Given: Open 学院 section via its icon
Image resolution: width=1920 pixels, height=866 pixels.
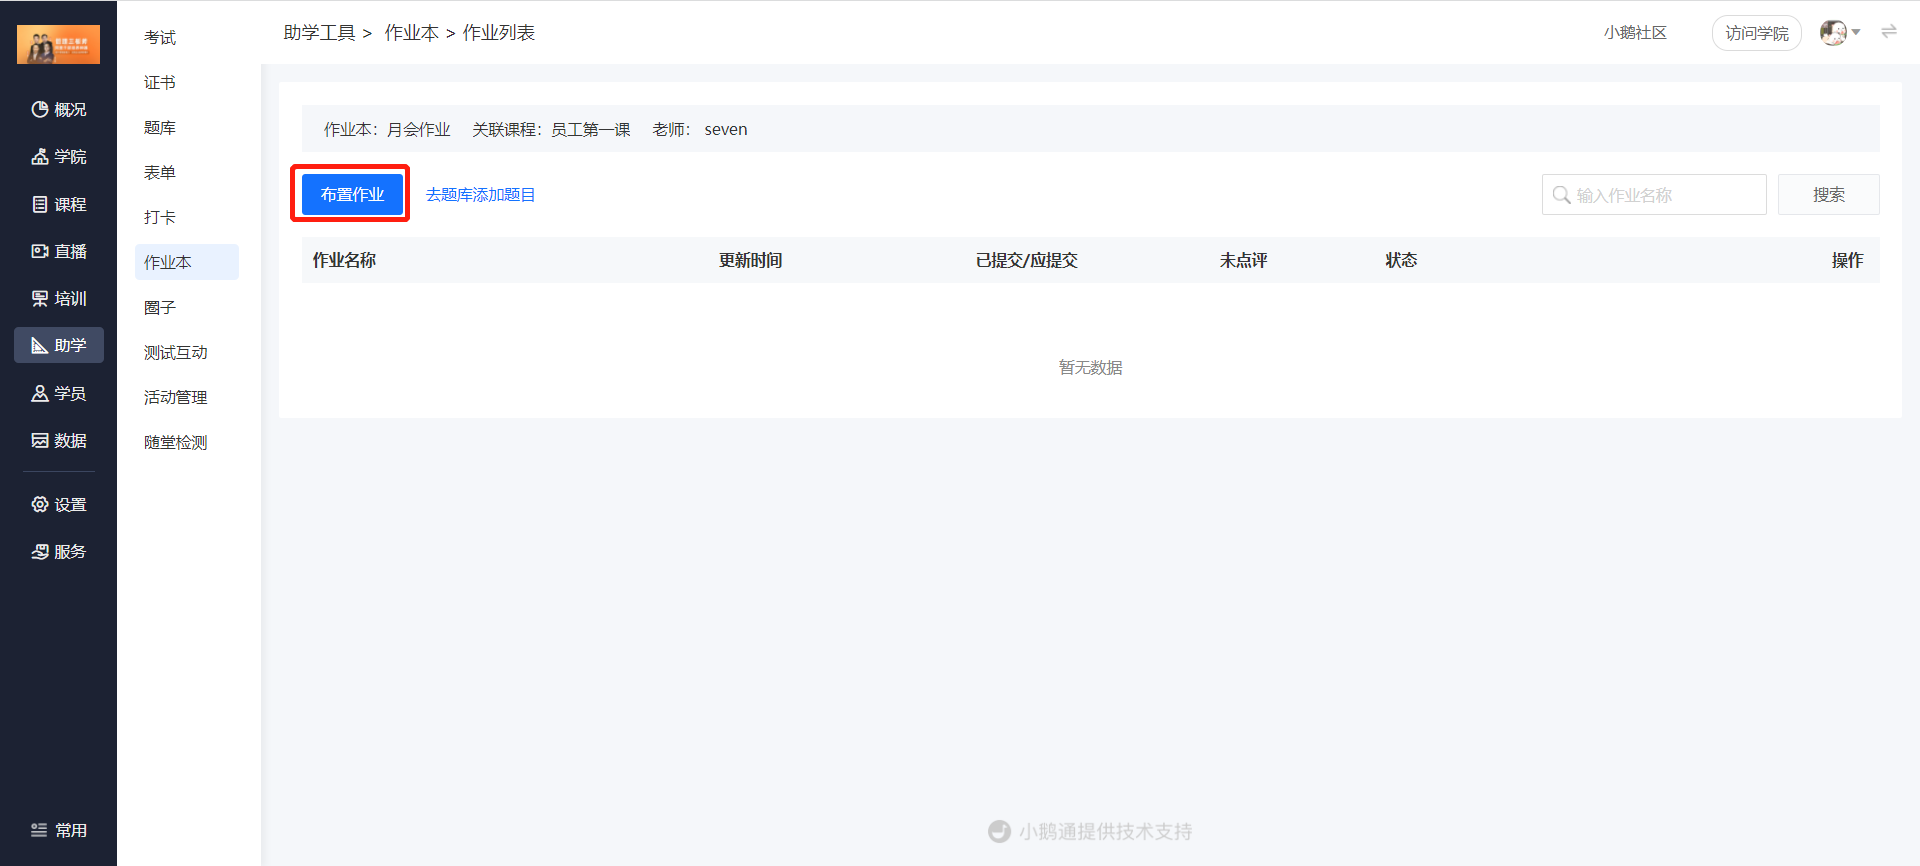Looking at the screenshot, I should [x=39, y=157].
